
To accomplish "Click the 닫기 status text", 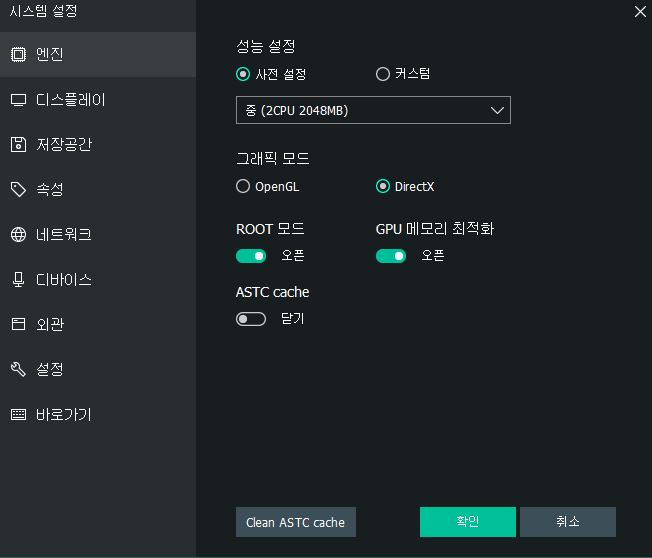I will point(293,319).
